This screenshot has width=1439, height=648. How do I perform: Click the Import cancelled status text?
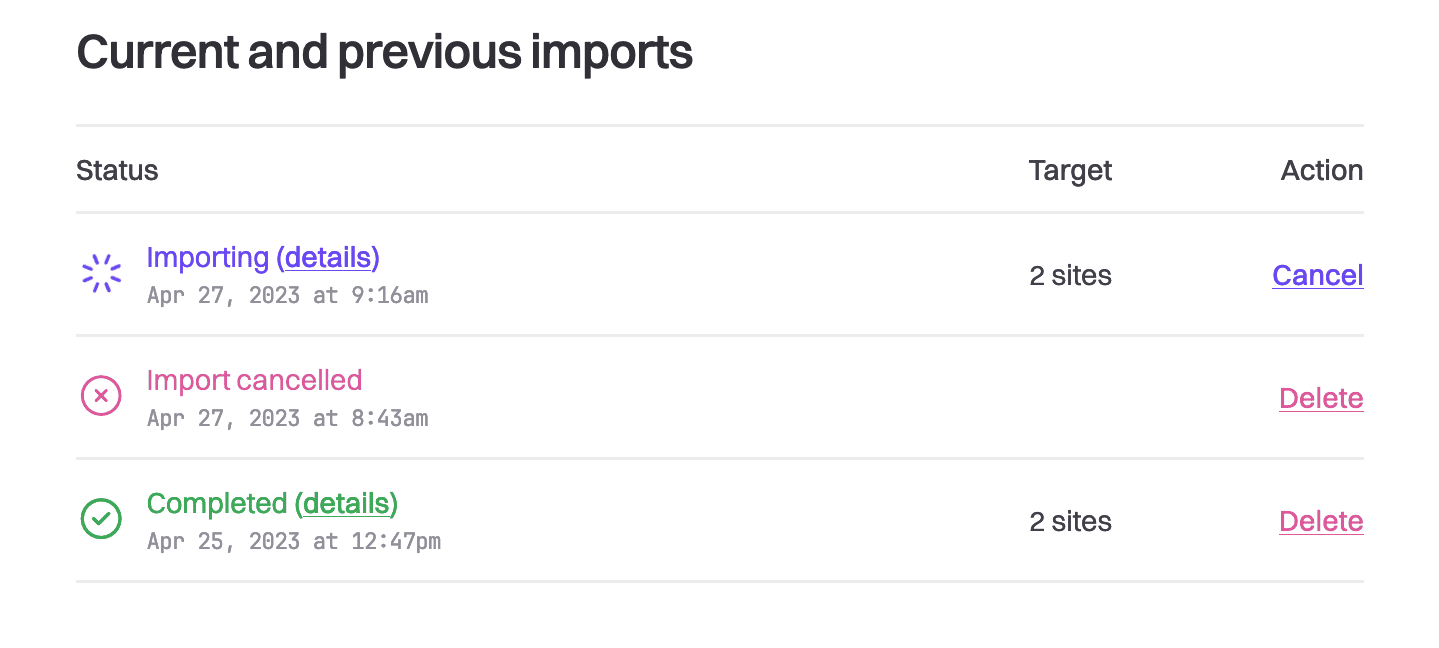254,380
